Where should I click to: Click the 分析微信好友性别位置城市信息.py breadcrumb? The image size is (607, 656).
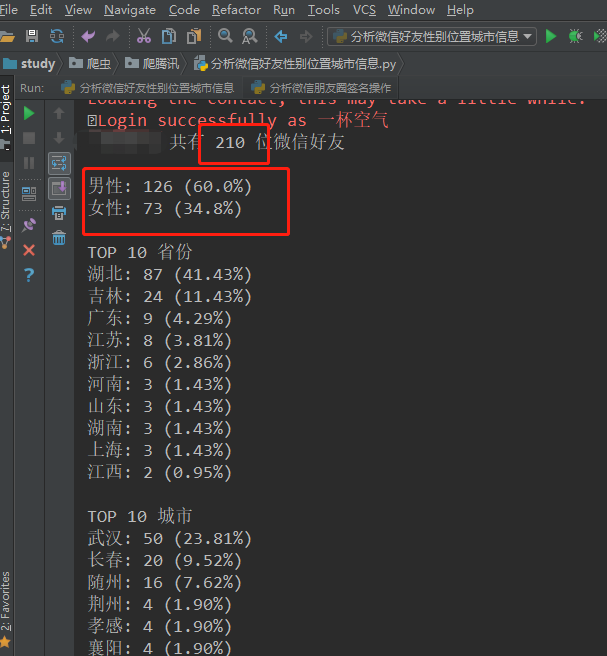coord(295,64)
